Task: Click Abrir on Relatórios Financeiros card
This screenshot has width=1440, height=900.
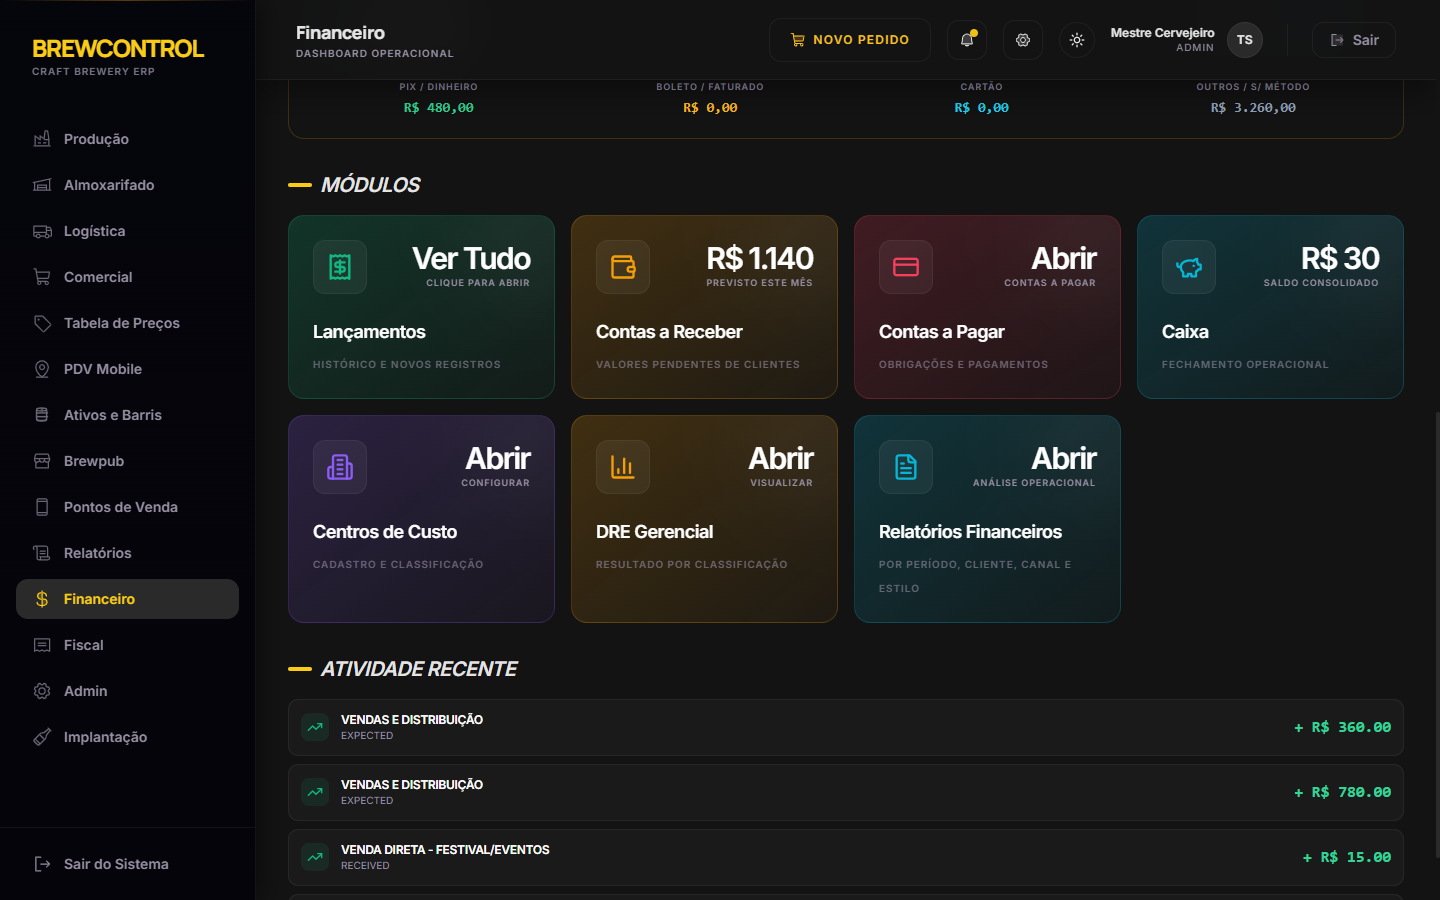Action: coord(1064,459)
